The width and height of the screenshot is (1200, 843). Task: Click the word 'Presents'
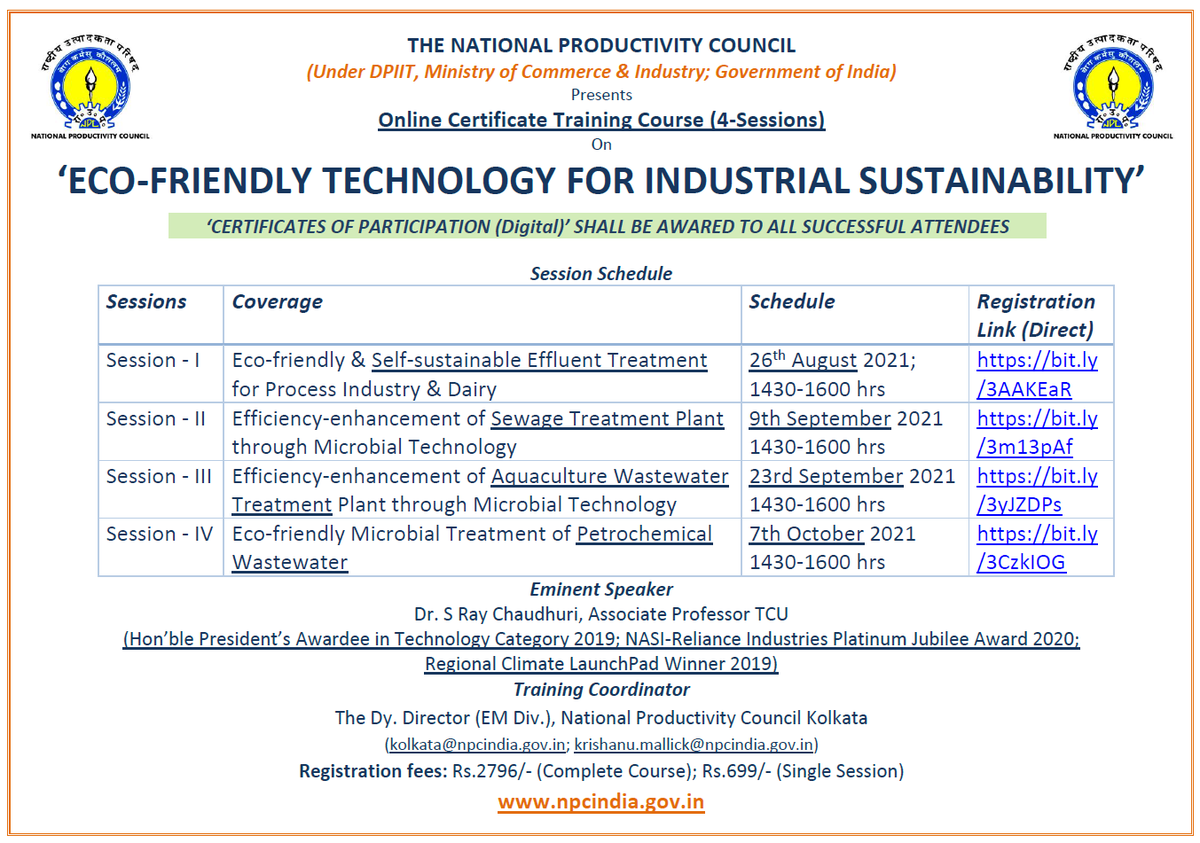pos(601,95)
